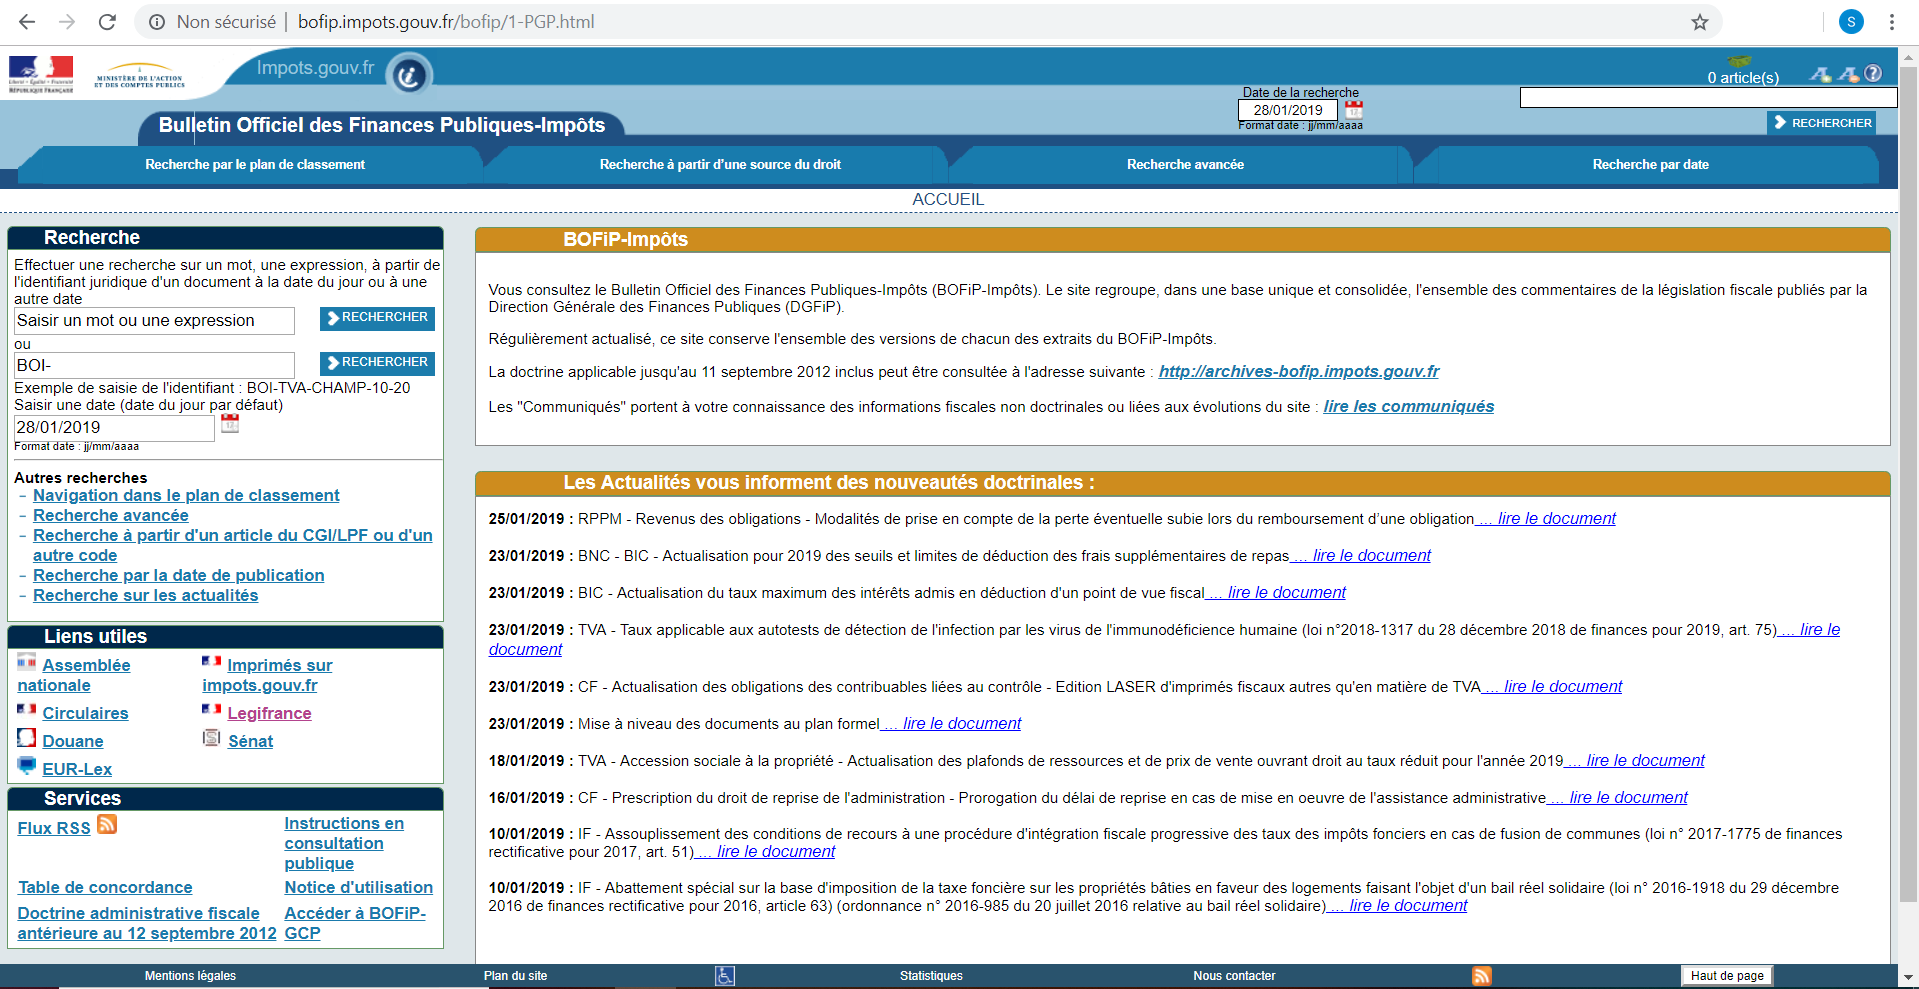Click RECHERCHER next to the BOI- identifier field

click(x=377, y=363)
